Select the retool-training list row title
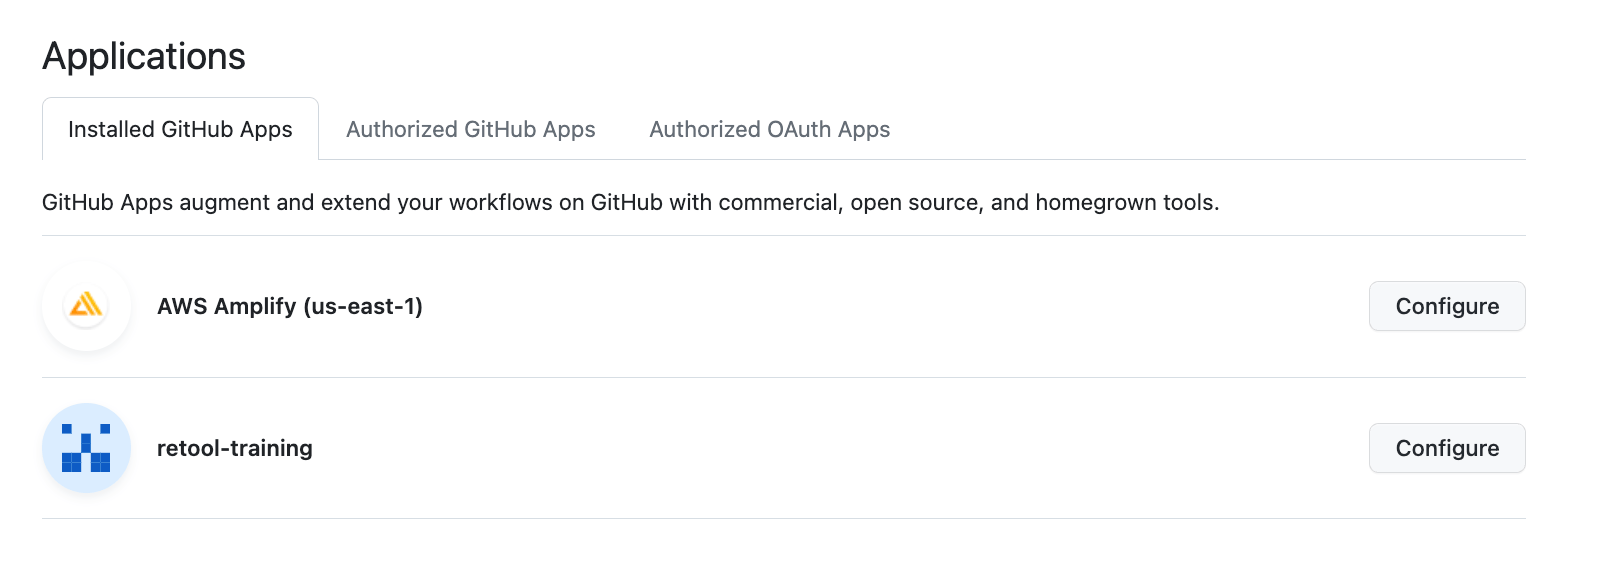The width and height of the screenshot is (1602, 576). [235, 448]
